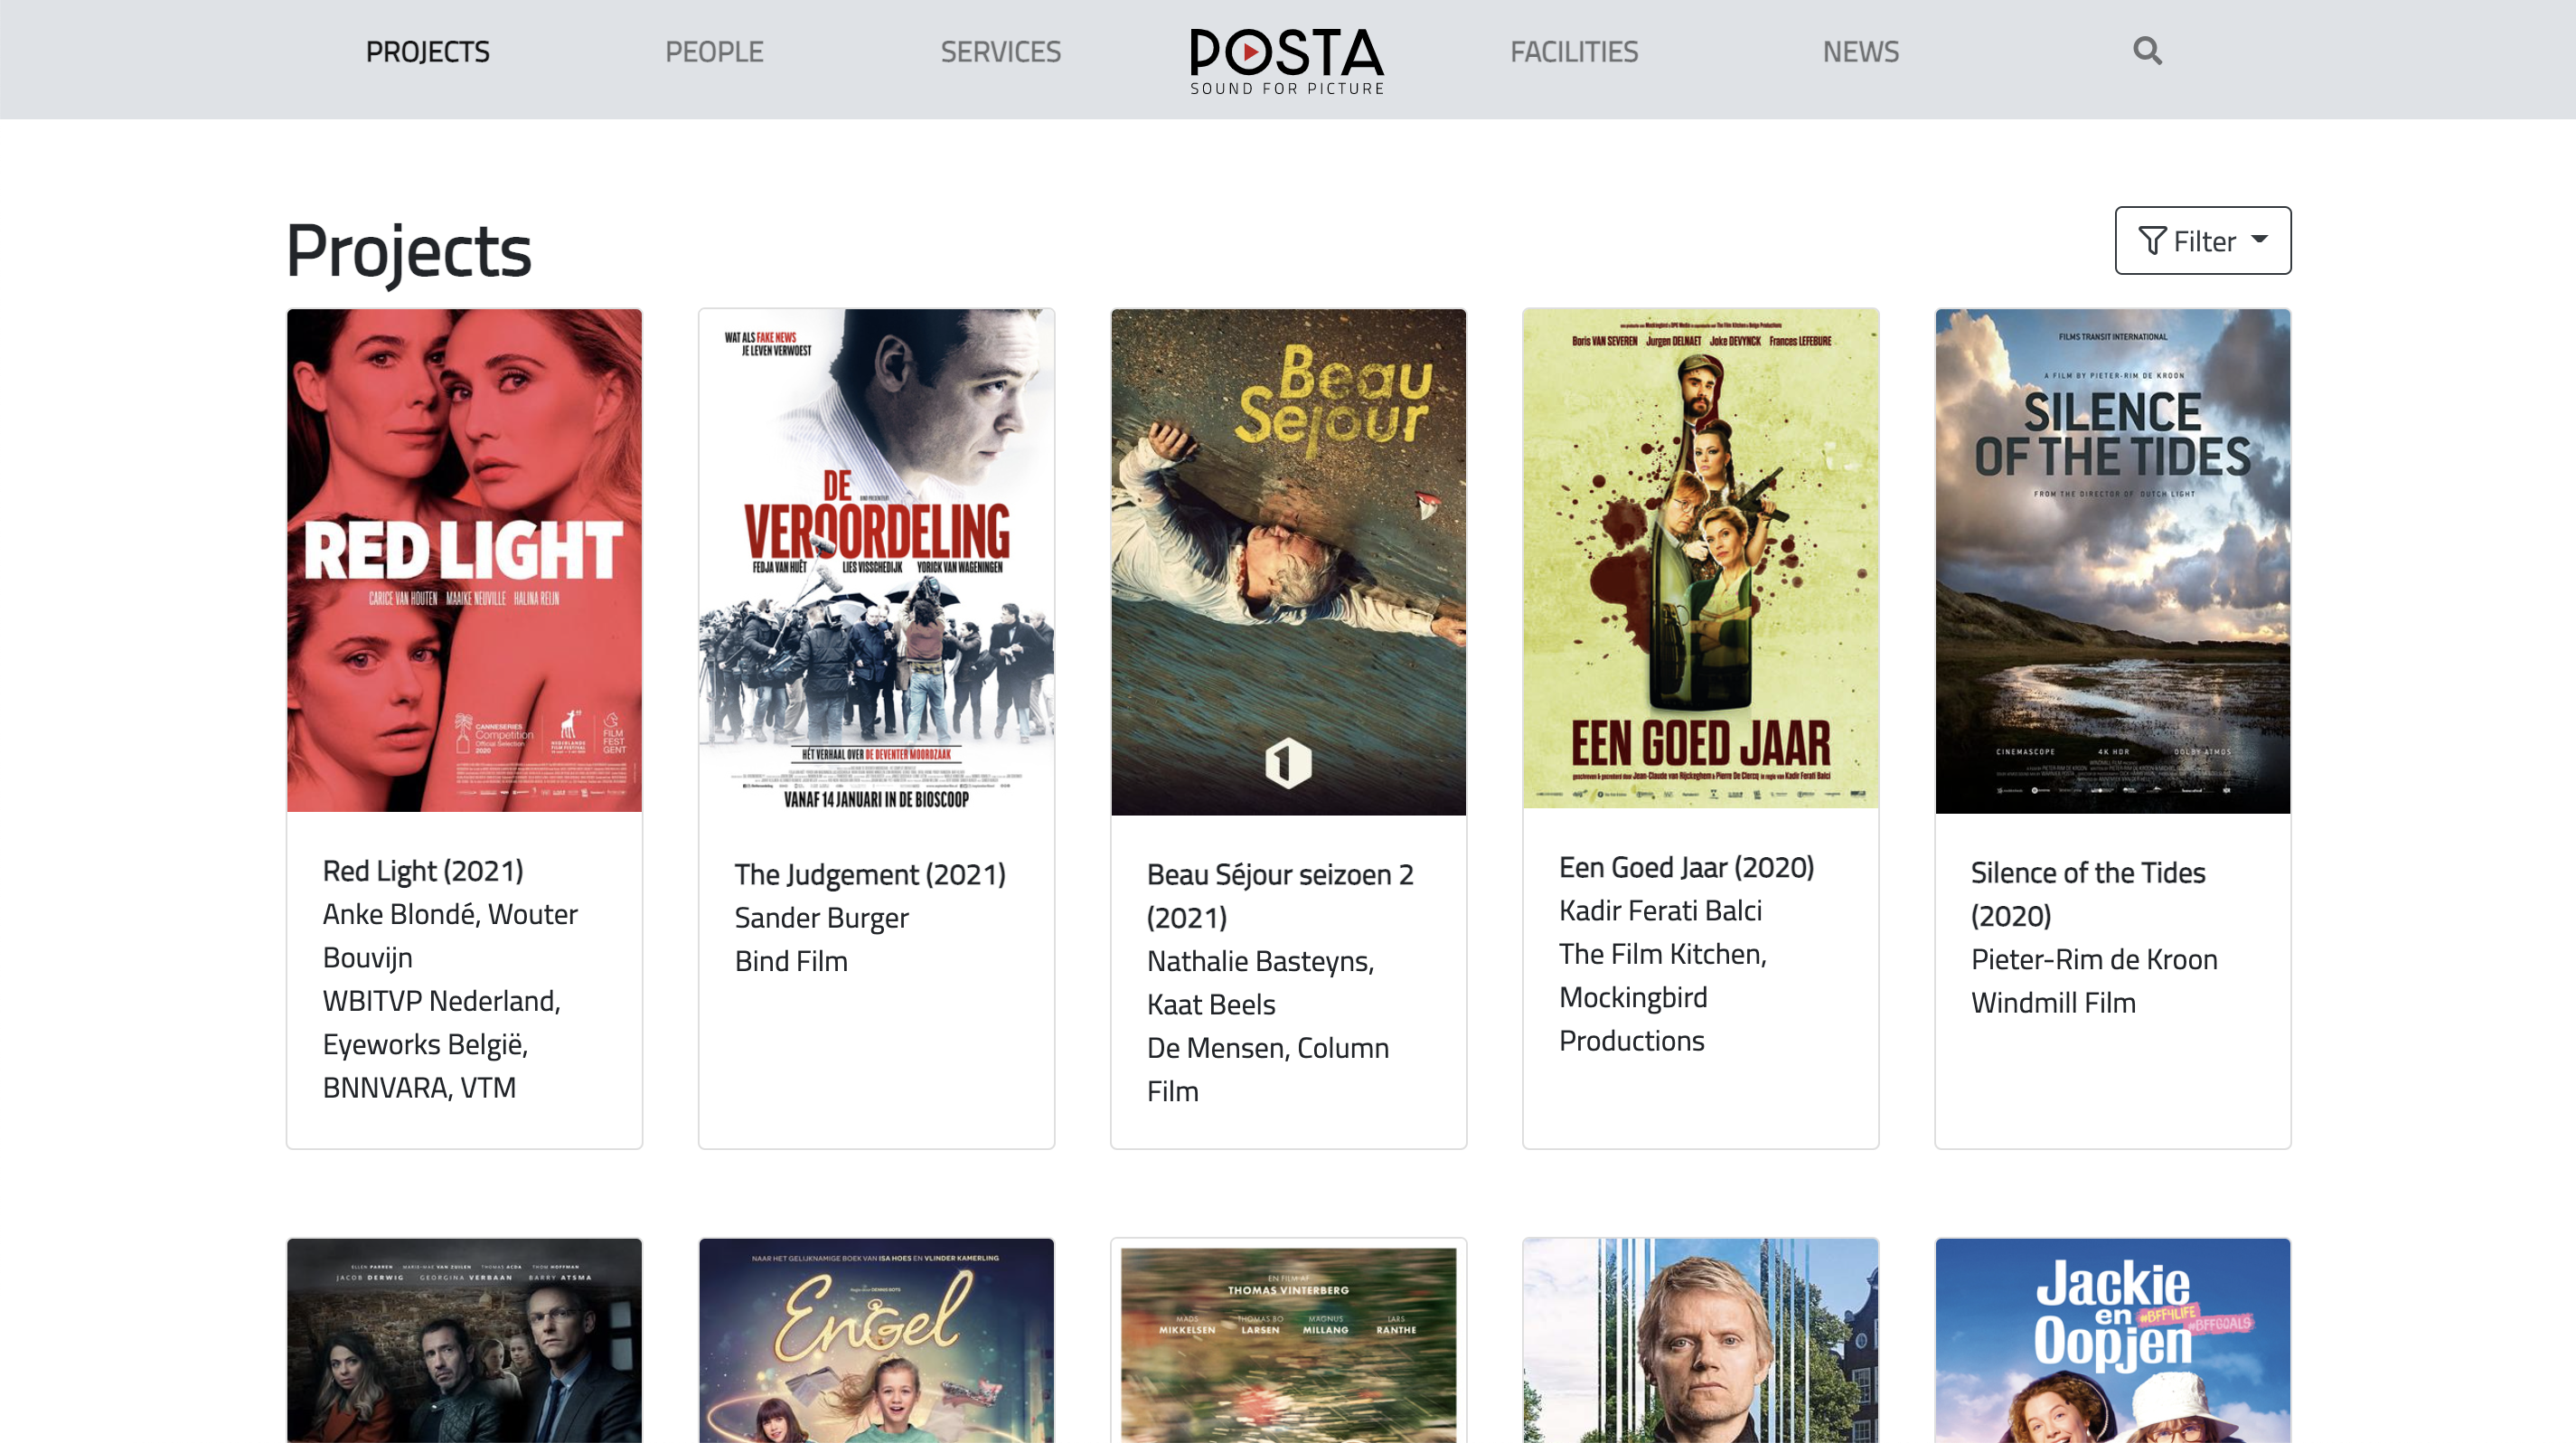Open the De Veroordeling poster thumbnail

[876, 562]
